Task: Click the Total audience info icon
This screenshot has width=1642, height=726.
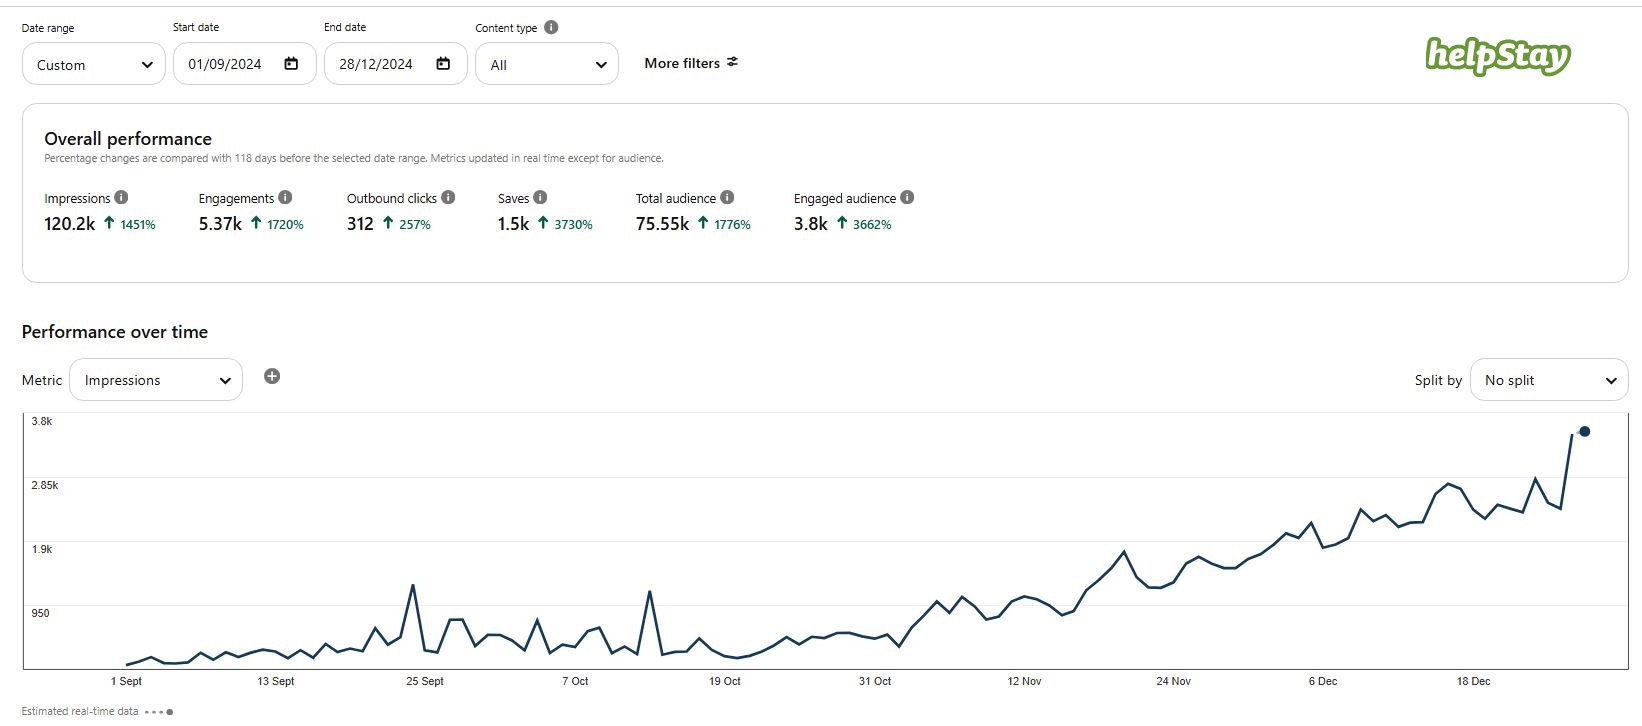Action: click(x=727, y=198)
